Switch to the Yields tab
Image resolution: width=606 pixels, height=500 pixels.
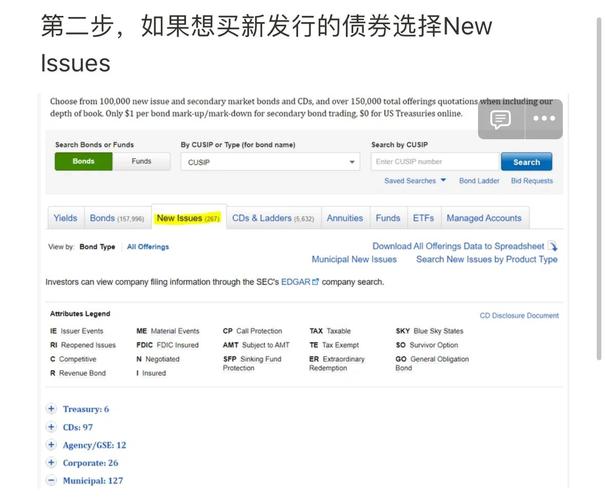65,218
